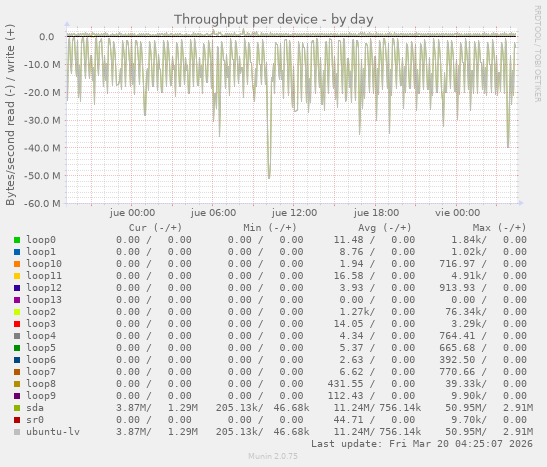
Task: Click the 'vie 00:00' time axis label
Action: (x=457, y=213)
